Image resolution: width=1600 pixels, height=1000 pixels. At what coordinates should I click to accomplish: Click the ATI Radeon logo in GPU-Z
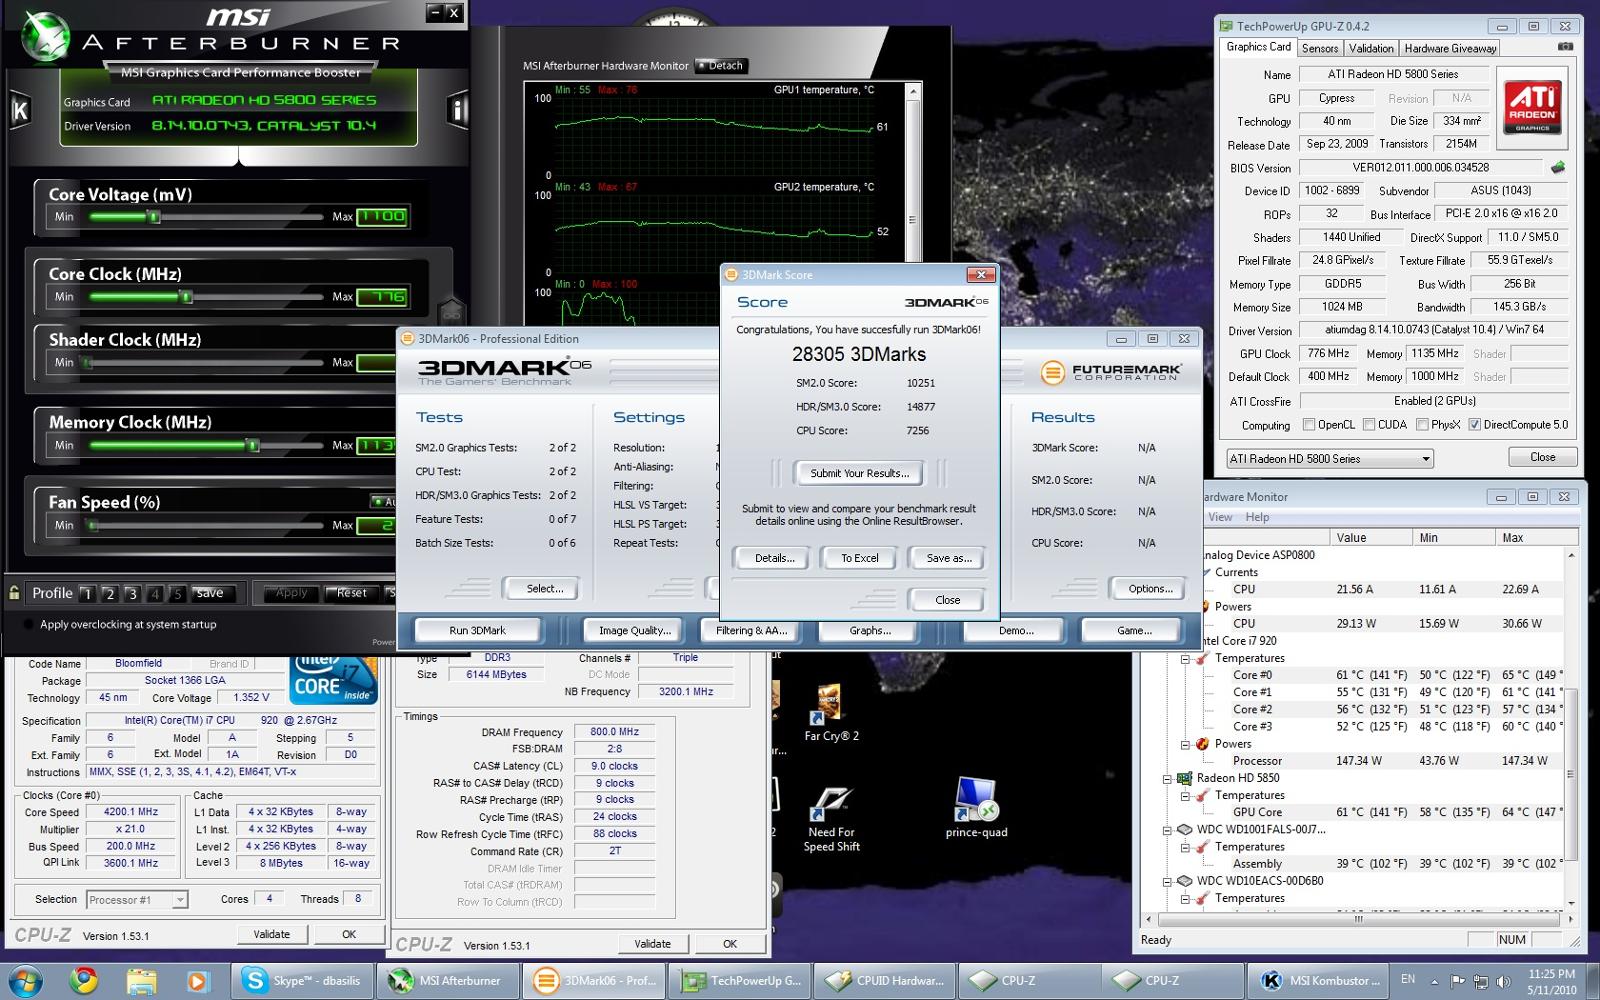coord(1531,106)
